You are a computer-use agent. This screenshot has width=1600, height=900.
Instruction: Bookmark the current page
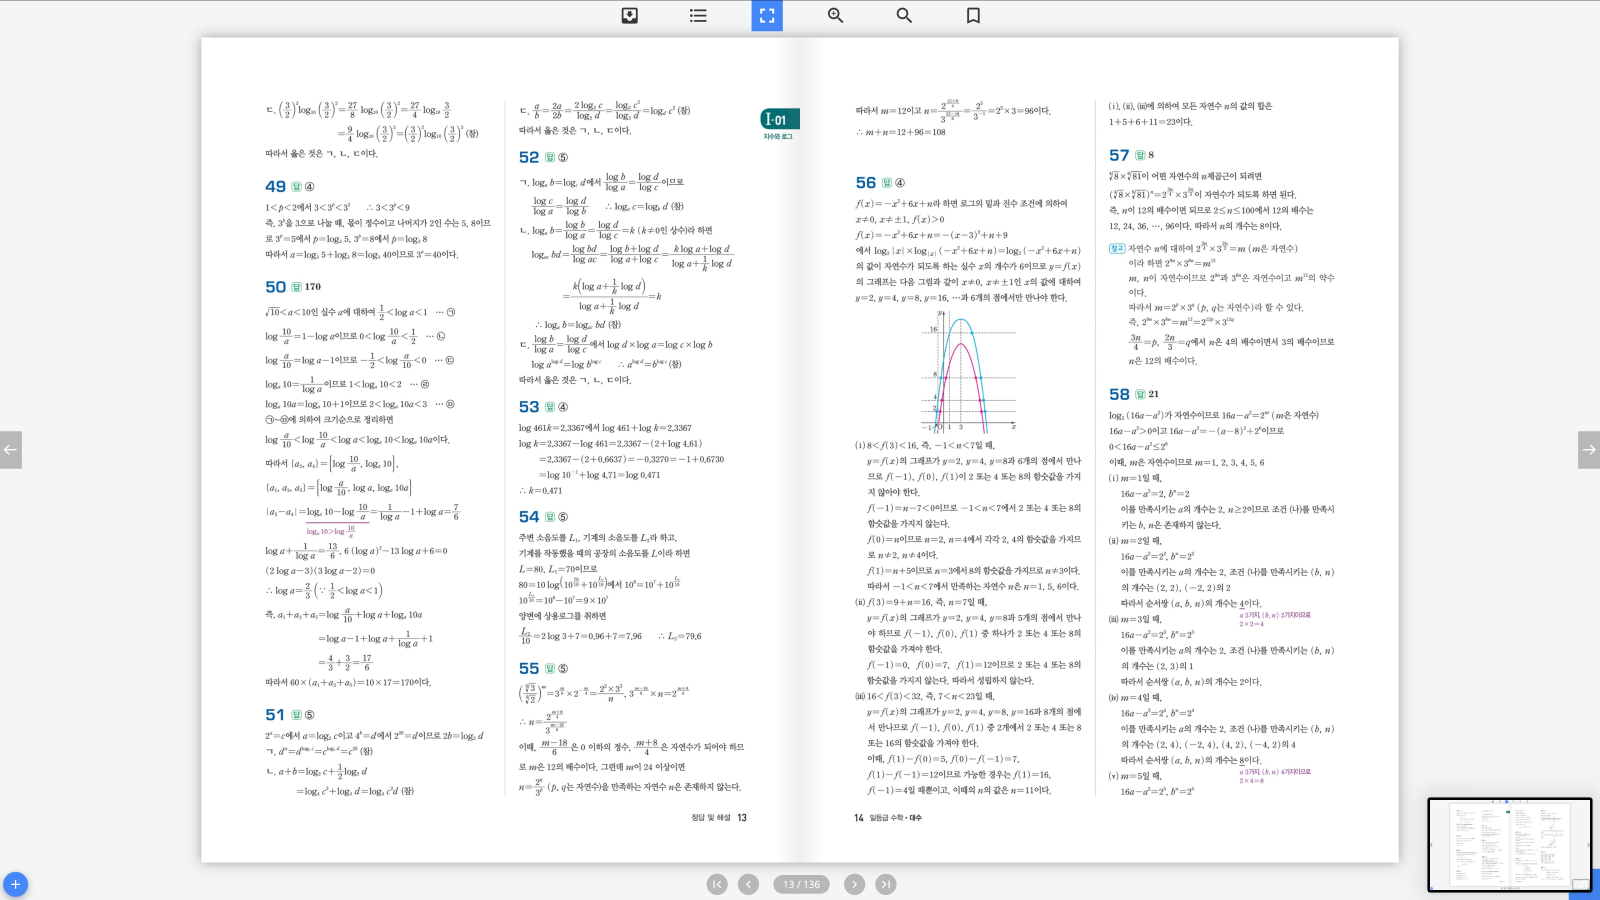[973, 16]
